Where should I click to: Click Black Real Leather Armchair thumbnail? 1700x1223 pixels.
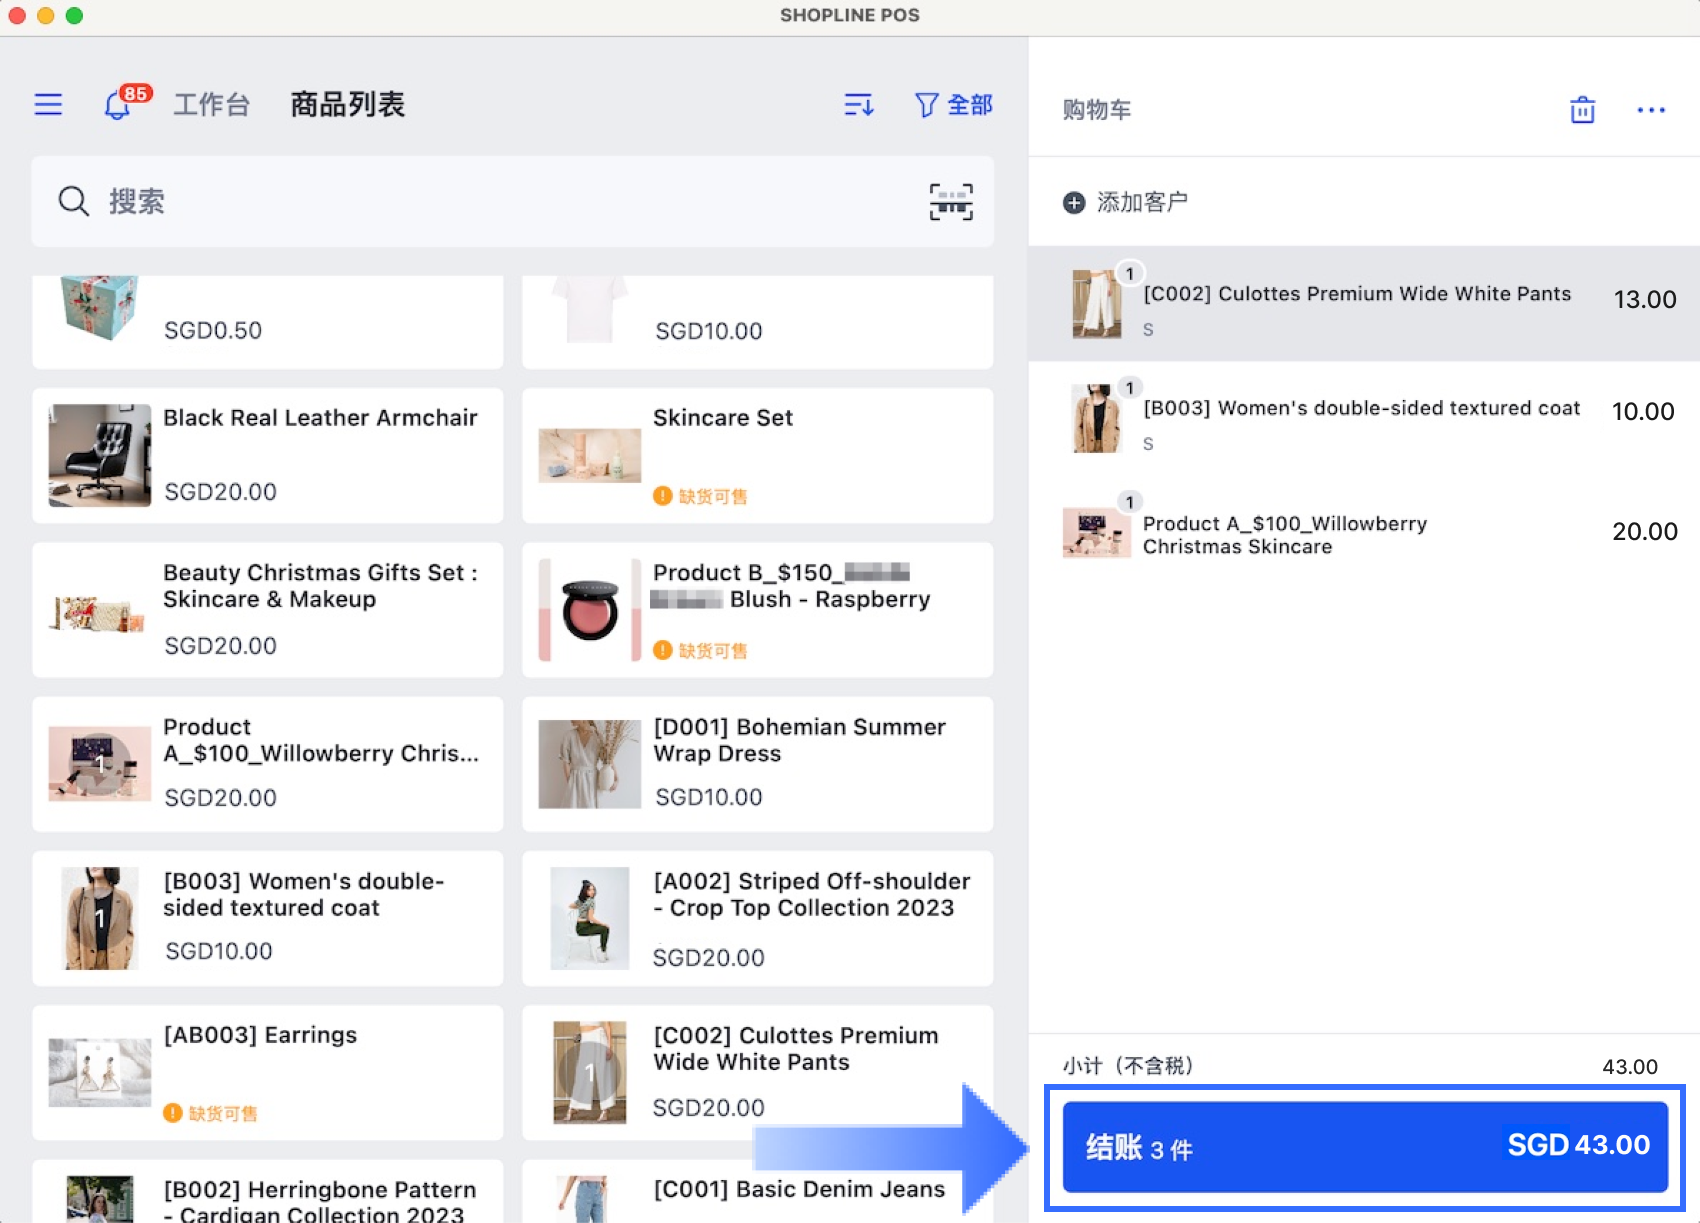(x=100, y=455)
